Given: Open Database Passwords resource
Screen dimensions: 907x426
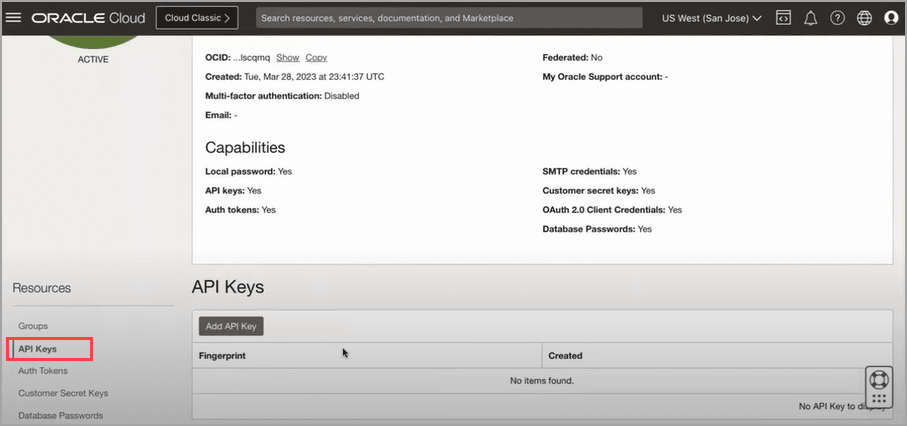Looking at the screenshot, I should pos(60,415).
